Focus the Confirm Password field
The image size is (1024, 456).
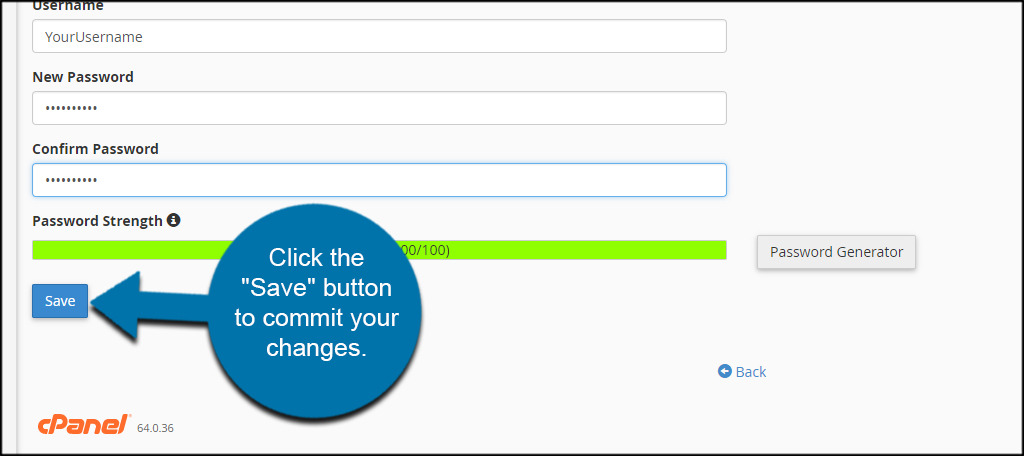(x=379, y=180)
